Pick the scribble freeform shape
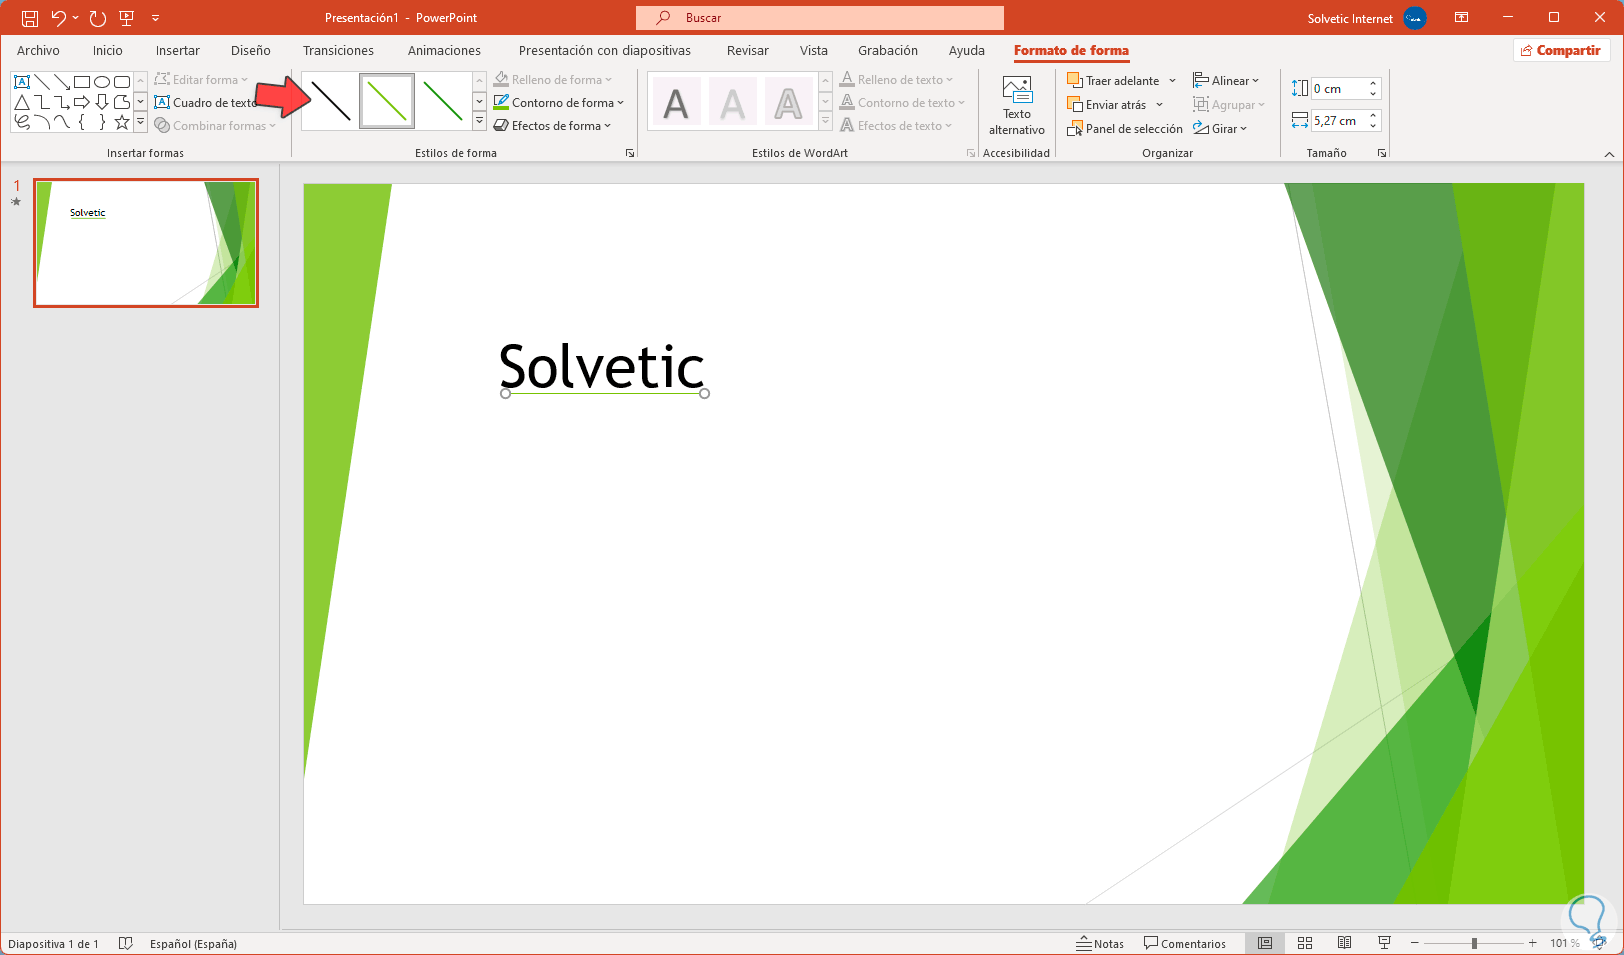The height and width of the screenshot is (955, 1624). (x=22, y=122)
